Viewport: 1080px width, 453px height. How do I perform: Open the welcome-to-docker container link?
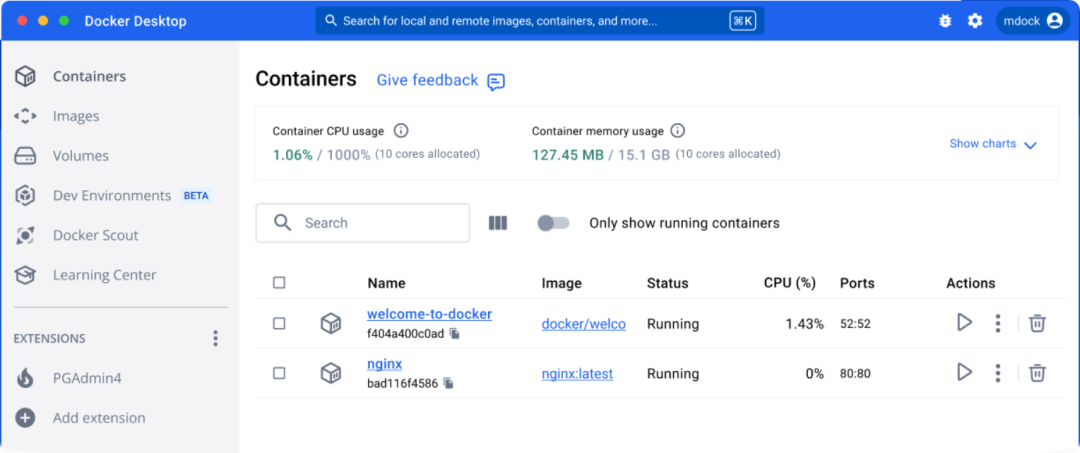click(x=429, y=315)
